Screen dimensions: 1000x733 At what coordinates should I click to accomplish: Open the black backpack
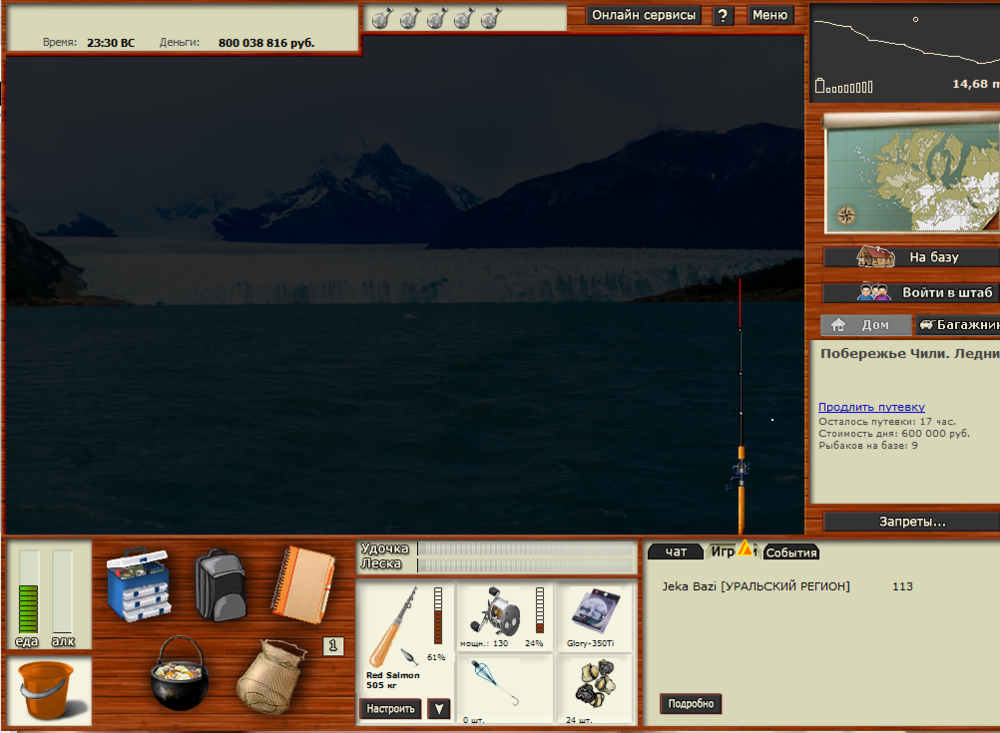[220, 584]
